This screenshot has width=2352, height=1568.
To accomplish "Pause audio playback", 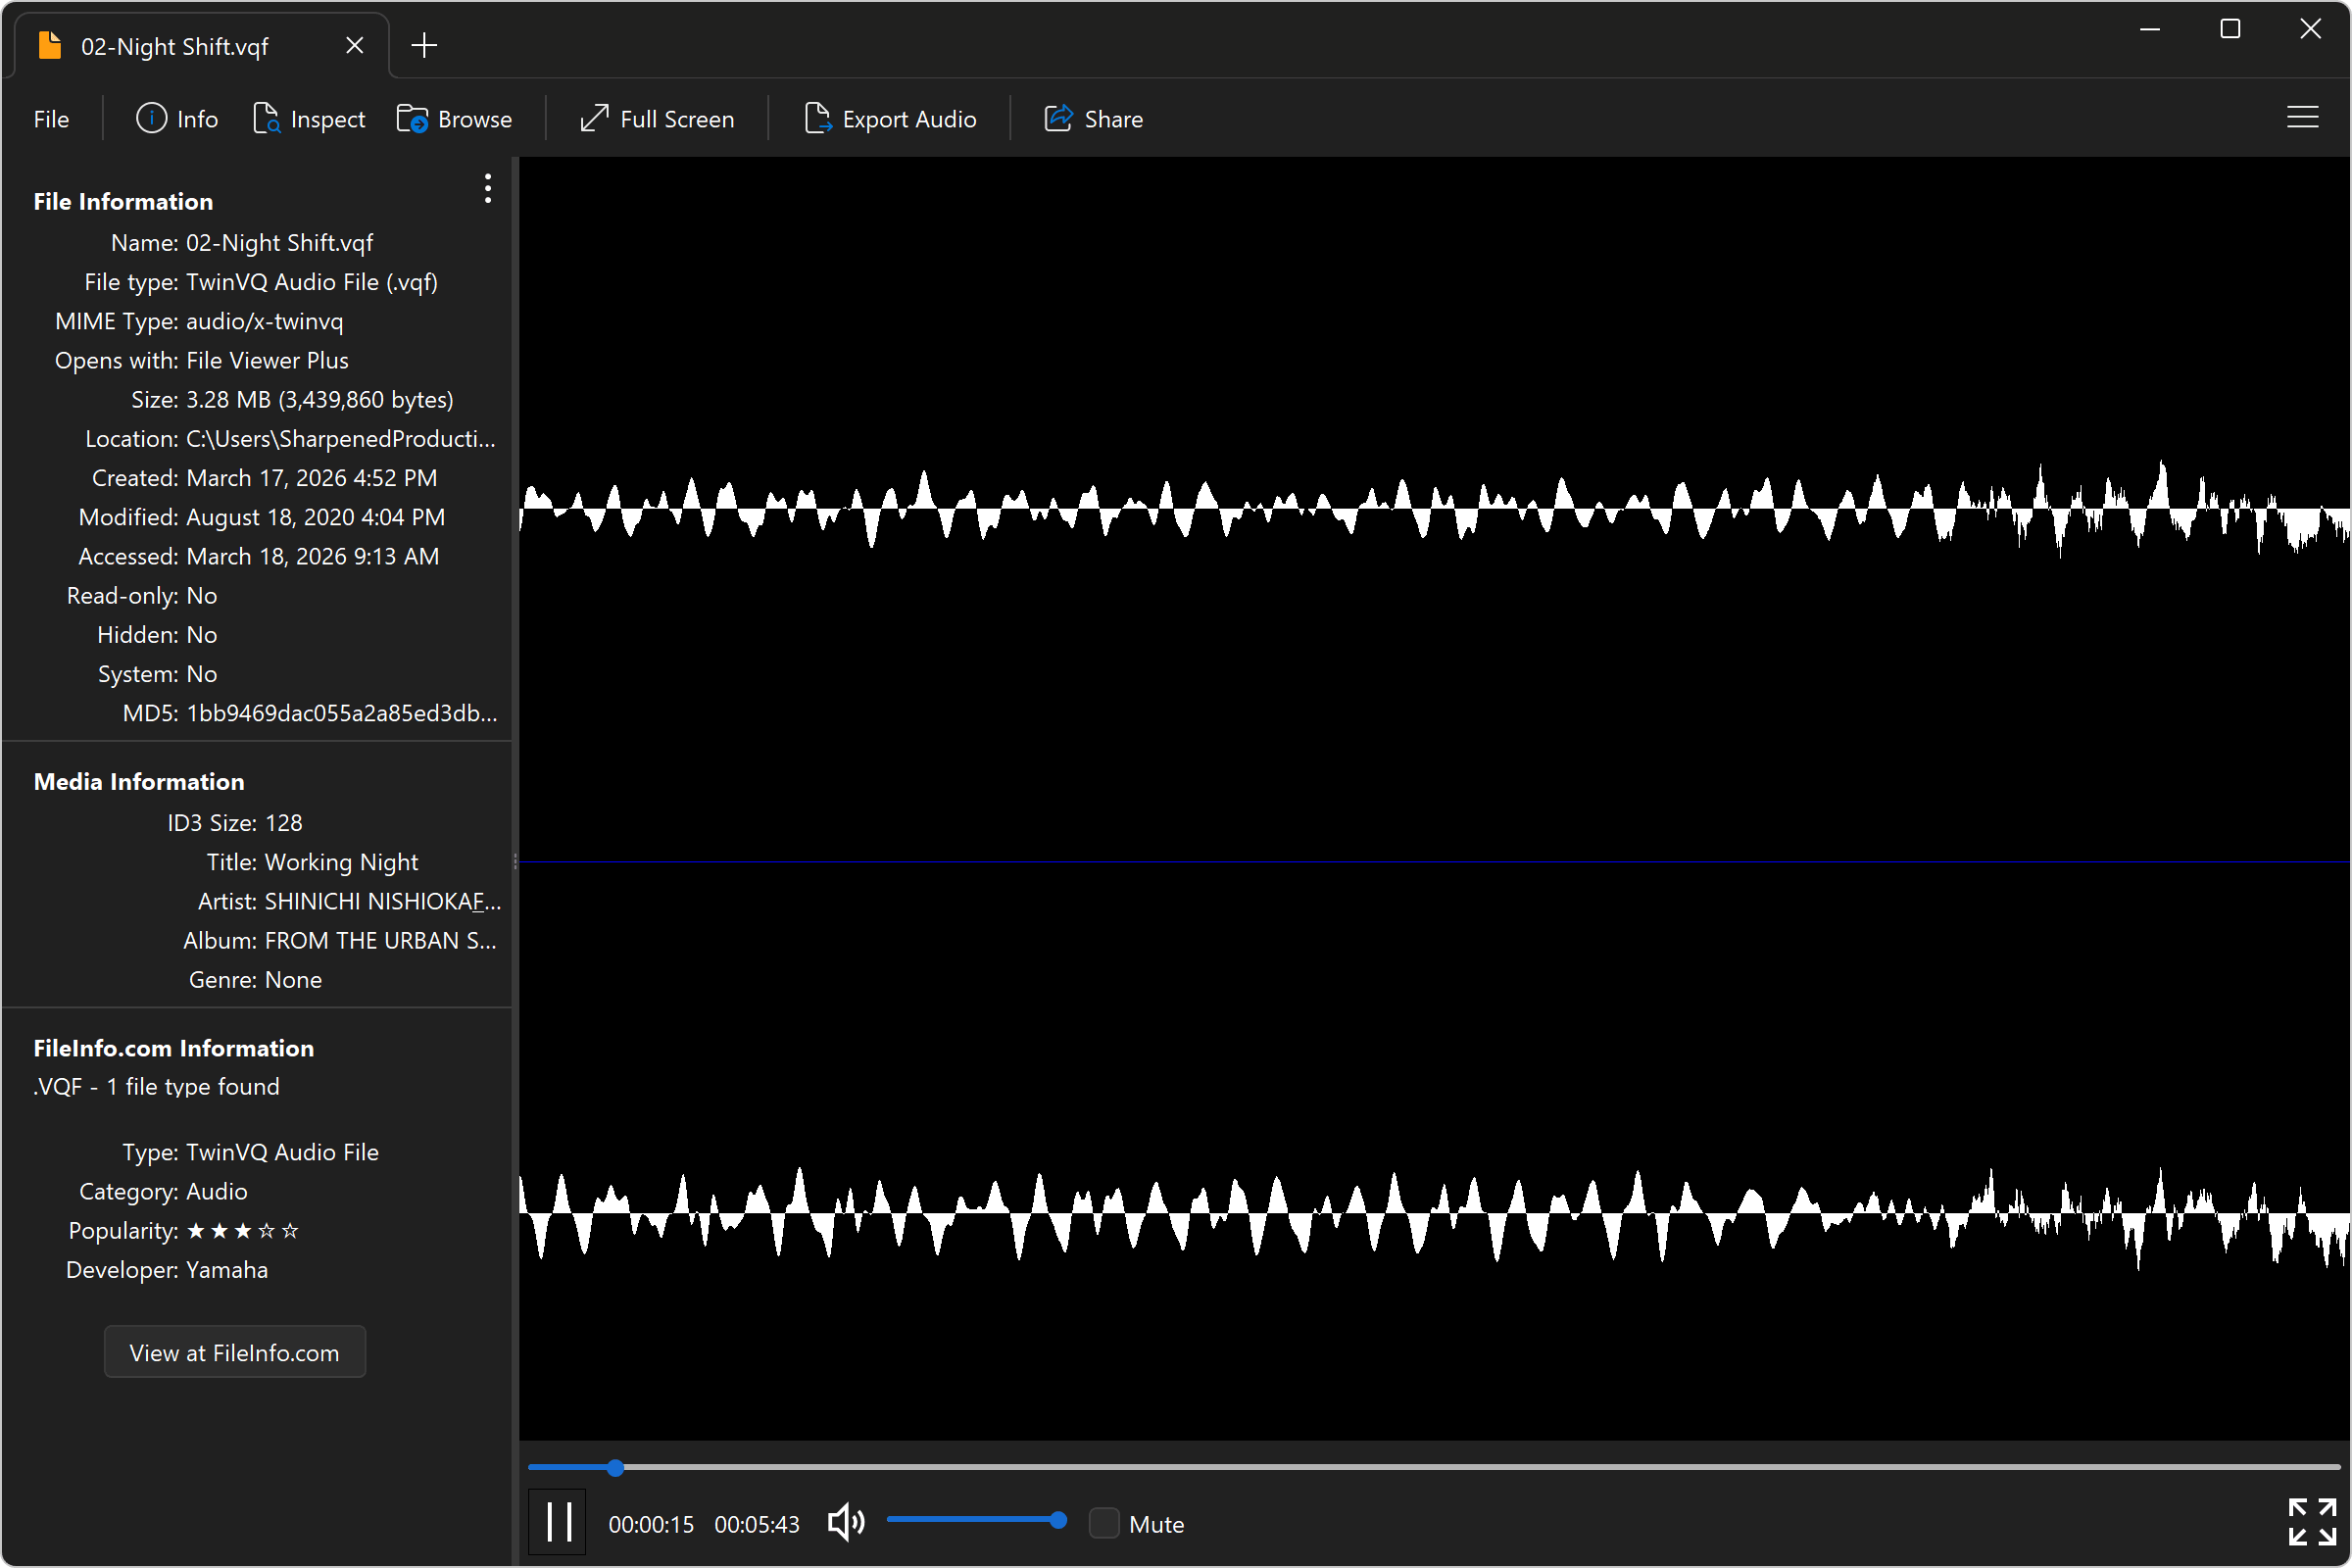I will point(558,1522).
